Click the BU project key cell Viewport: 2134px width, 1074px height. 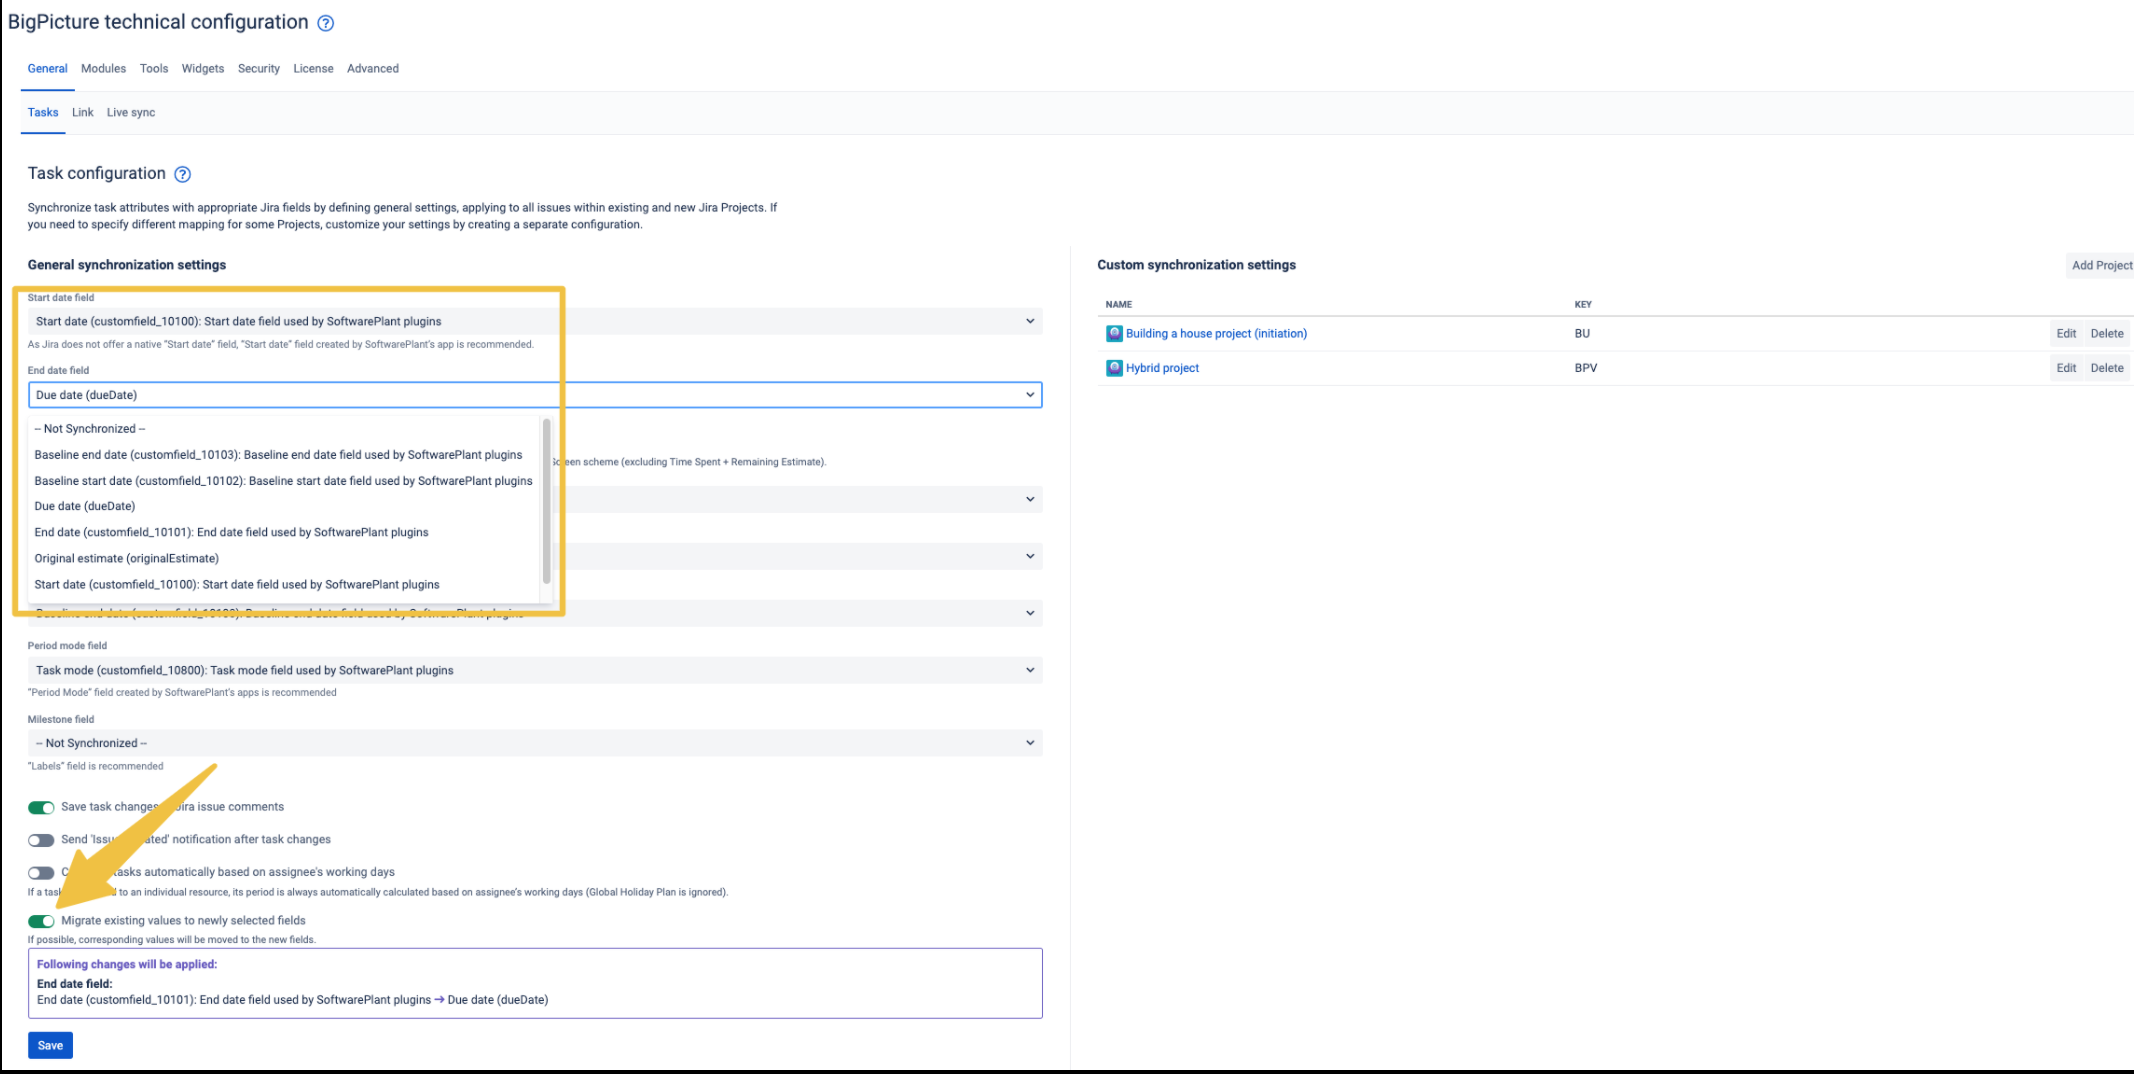click(x=1582, y=334)
